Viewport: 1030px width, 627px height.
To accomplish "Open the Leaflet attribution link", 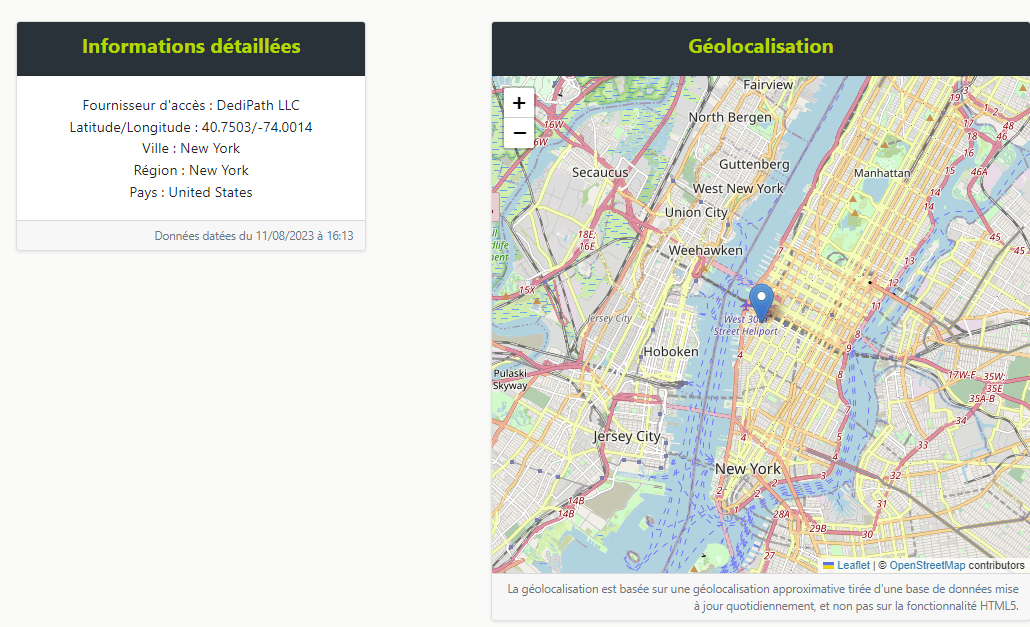I will pos(853,565).
